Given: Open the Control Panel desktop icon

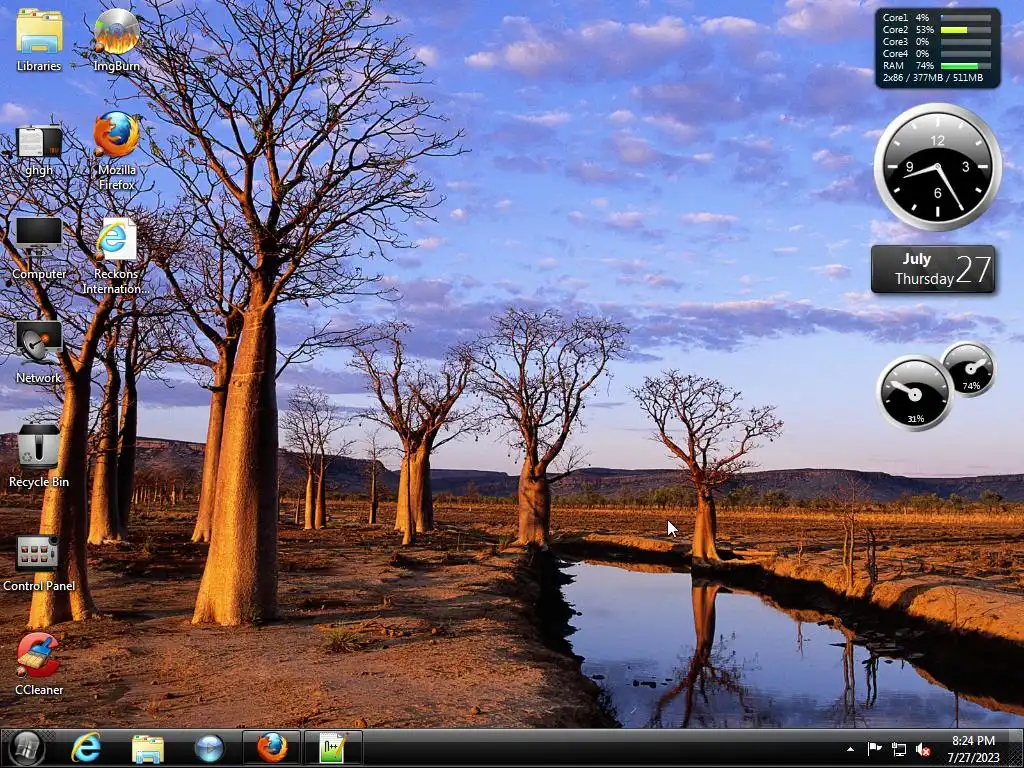Looking at the screenshot, I should click(39, 562).
